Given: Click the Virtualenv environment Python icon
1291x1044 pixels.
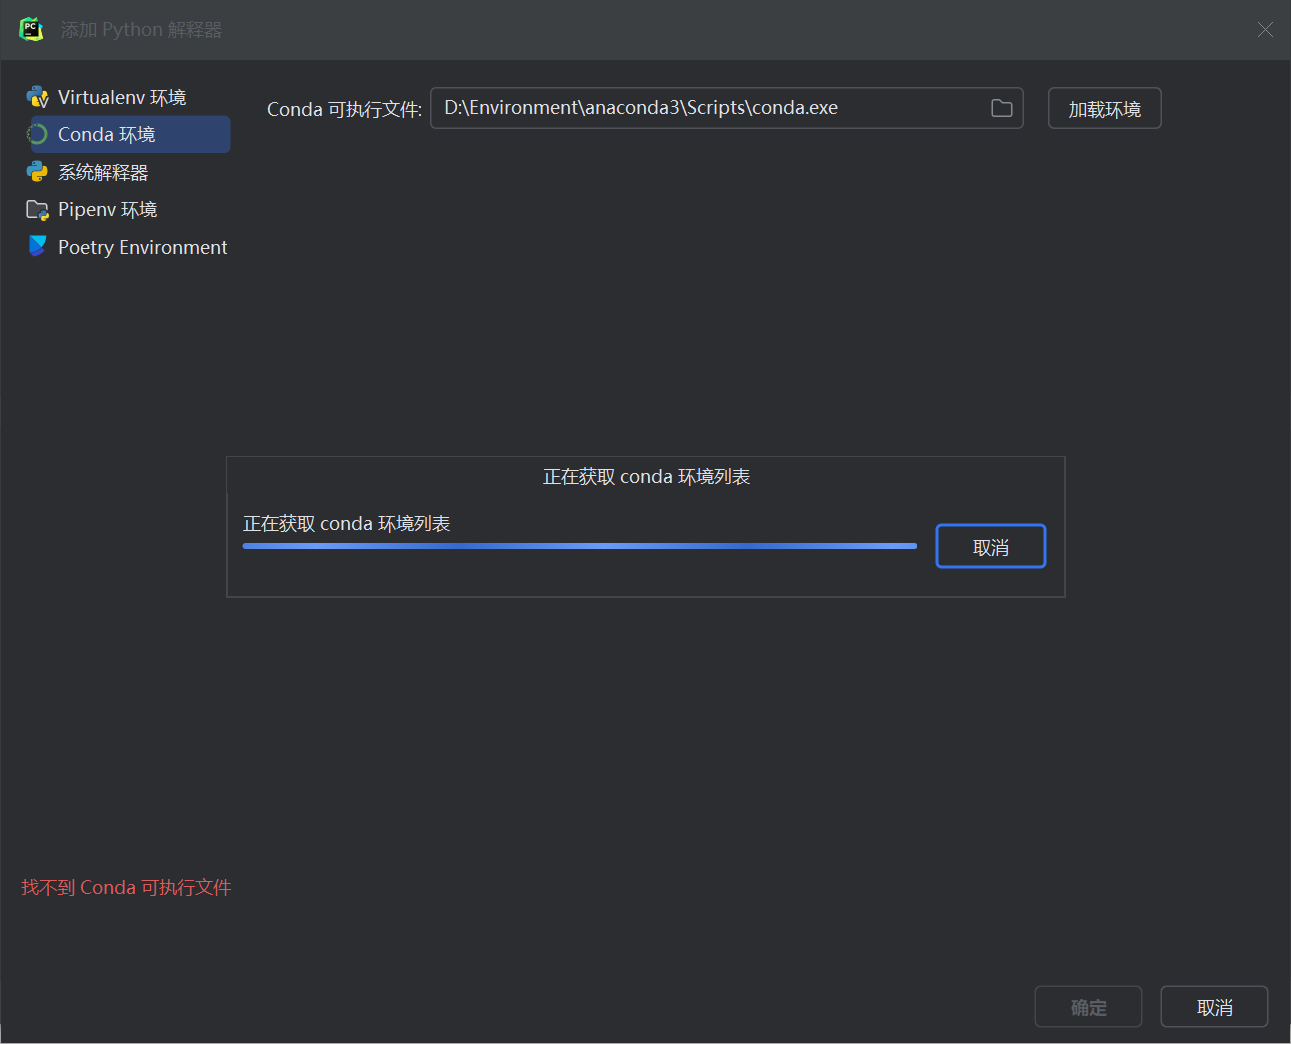Looking at the screenshot, I should coord(37,97).
